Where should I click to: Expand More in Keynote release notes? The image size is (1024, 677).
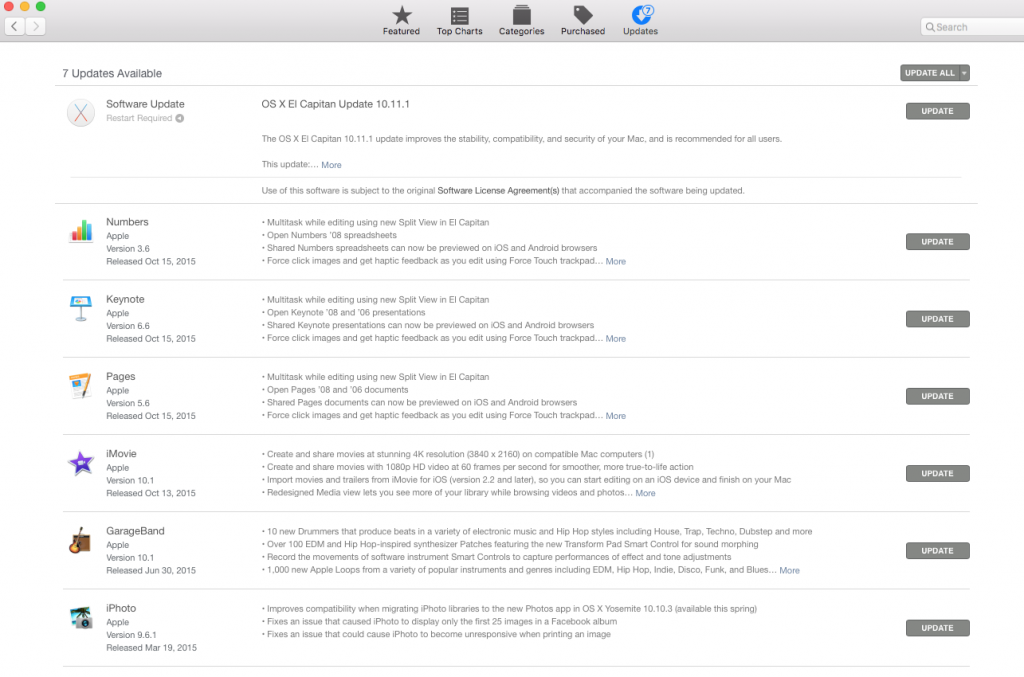pos(615,338)
